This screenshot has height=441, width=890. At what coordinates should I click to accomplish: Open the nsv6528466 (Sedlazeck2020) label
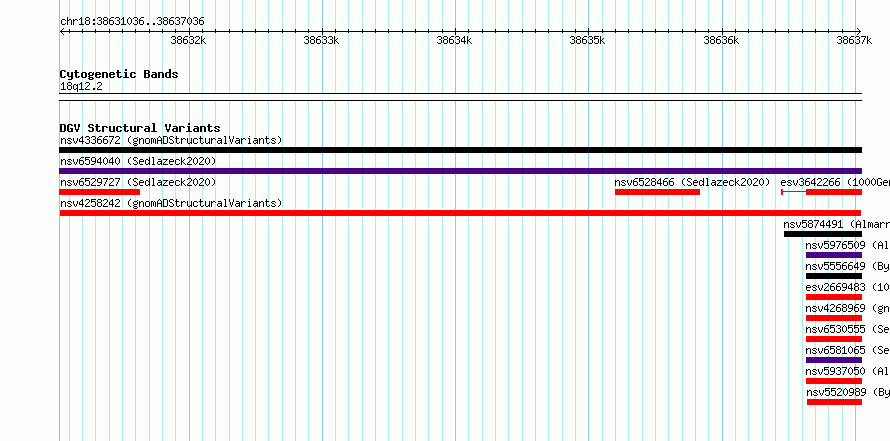pos(692,182)
